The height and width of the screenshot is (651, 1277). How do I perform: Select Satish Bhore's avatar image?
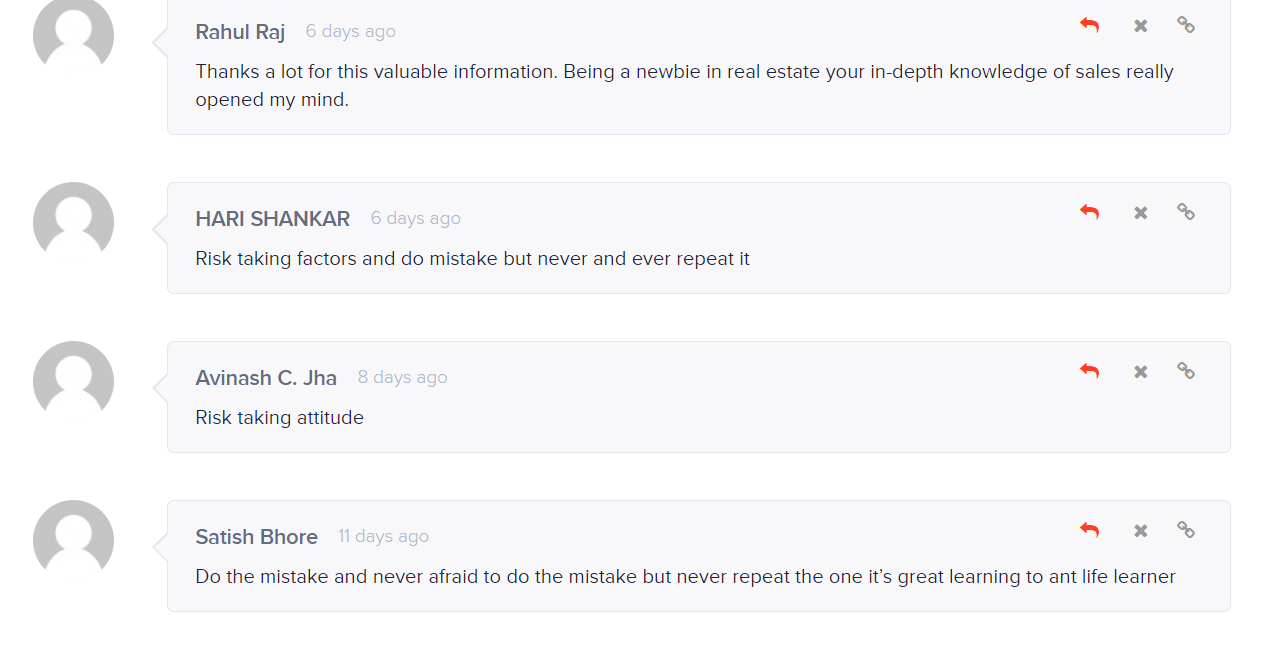pyautogui.click(x=73, y=540)
